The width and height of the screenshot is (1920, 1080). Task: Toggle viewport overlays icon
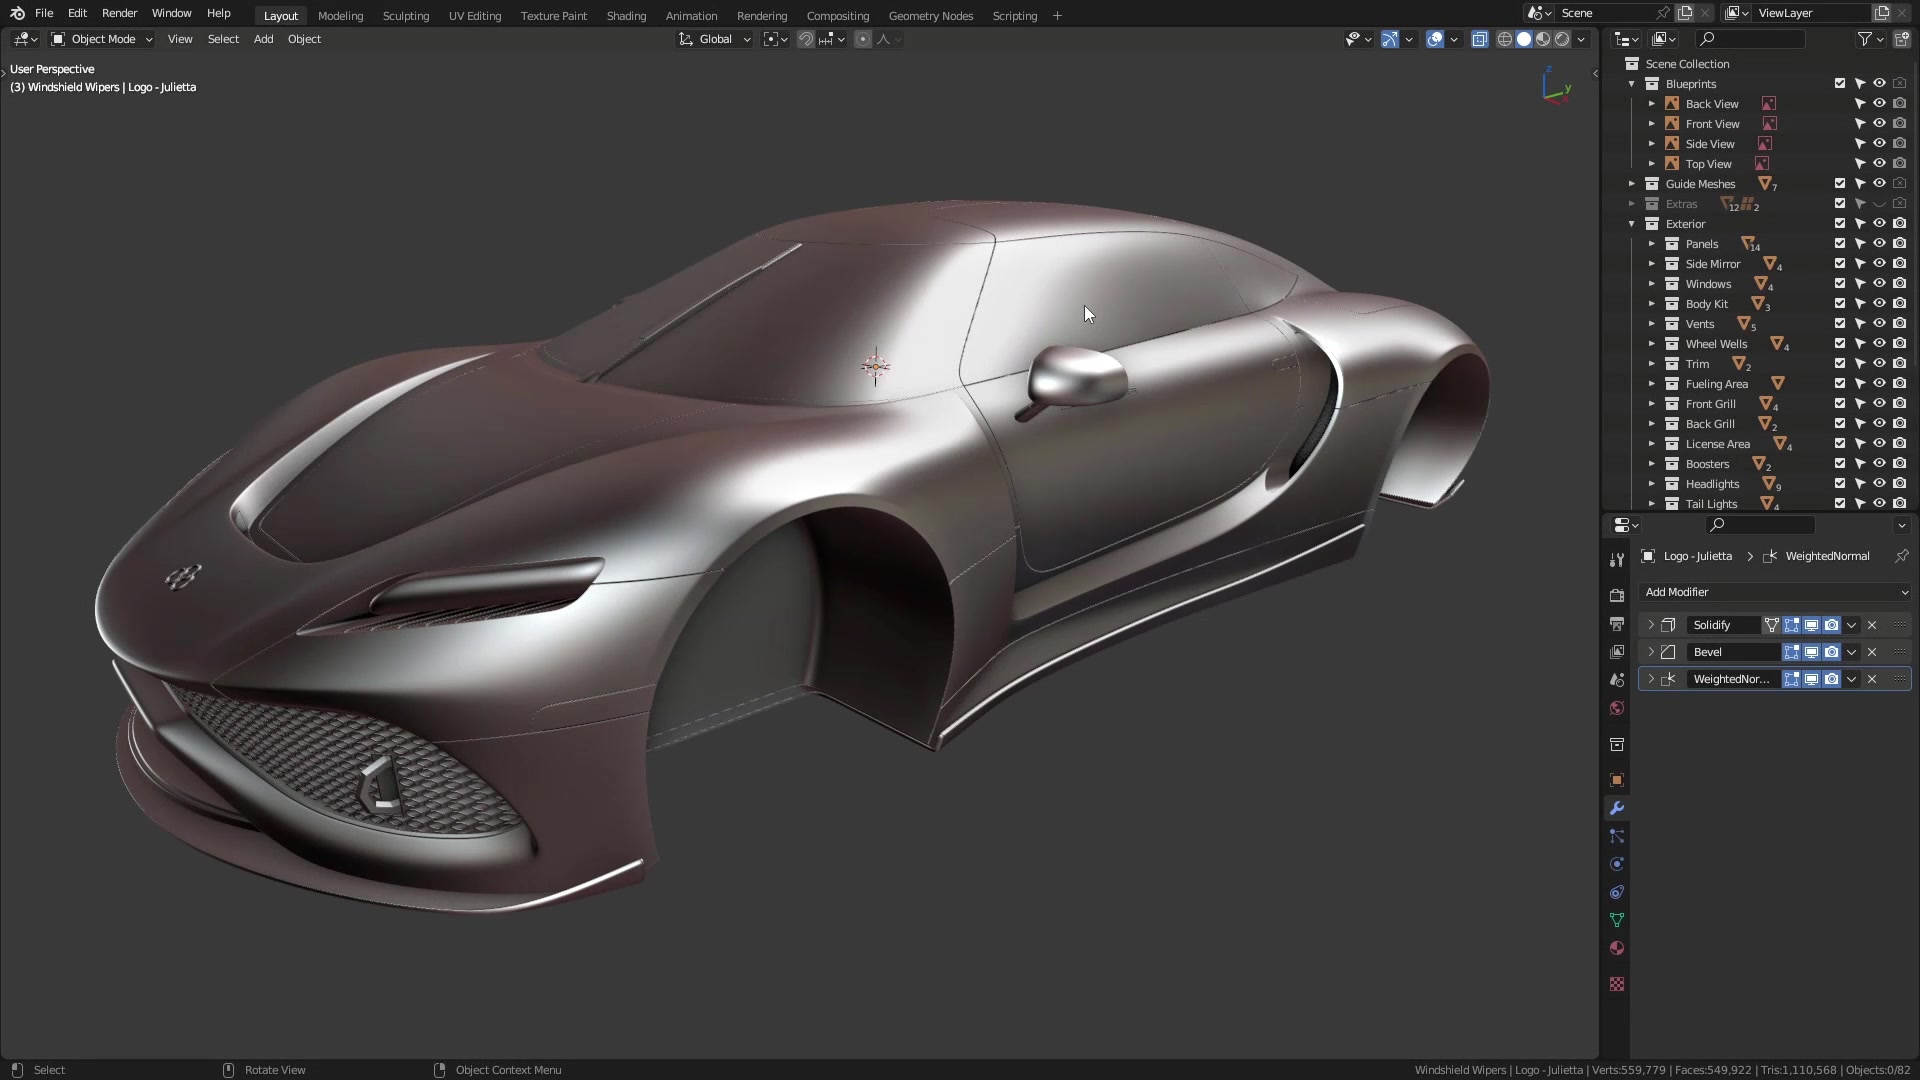coord(1435,39)
